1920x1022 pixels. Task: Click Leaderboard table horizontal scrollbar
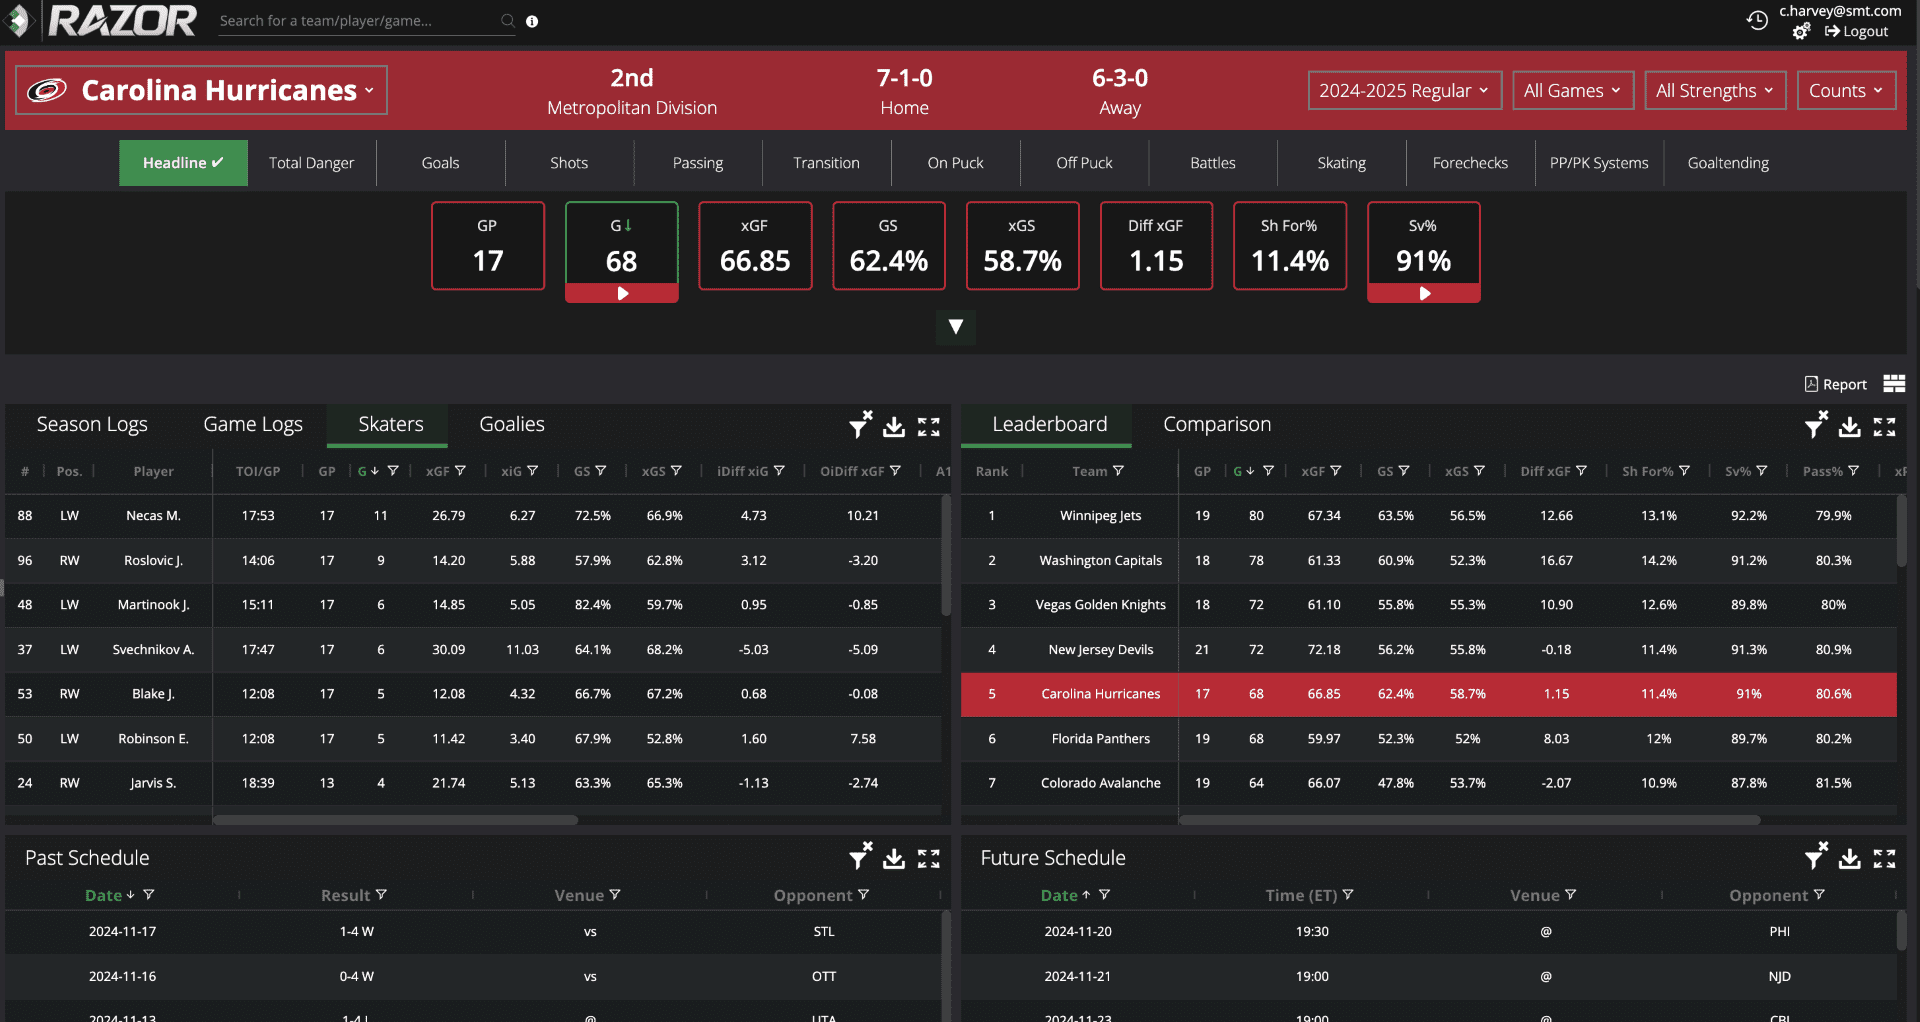(x=1469, y=820)
